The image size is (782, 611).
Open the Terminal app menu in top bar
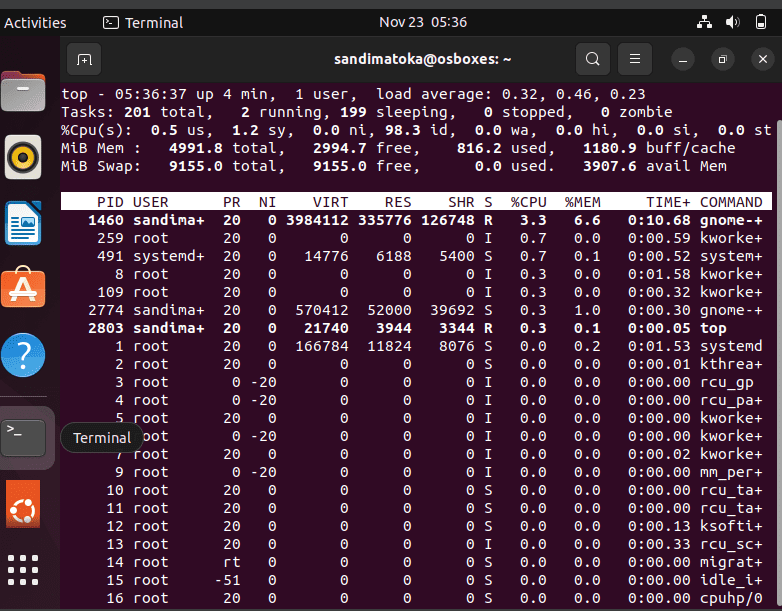pyautogui.click(x=143, y=22)
